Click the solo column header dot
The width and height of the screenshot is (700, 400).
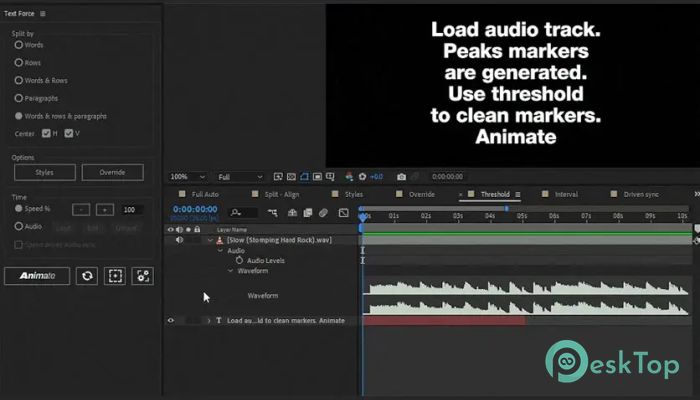(188, 229)
